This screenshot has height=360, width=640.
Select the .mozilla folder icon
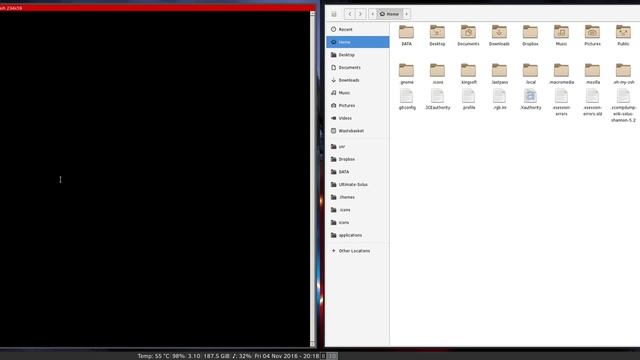(592, 70)
